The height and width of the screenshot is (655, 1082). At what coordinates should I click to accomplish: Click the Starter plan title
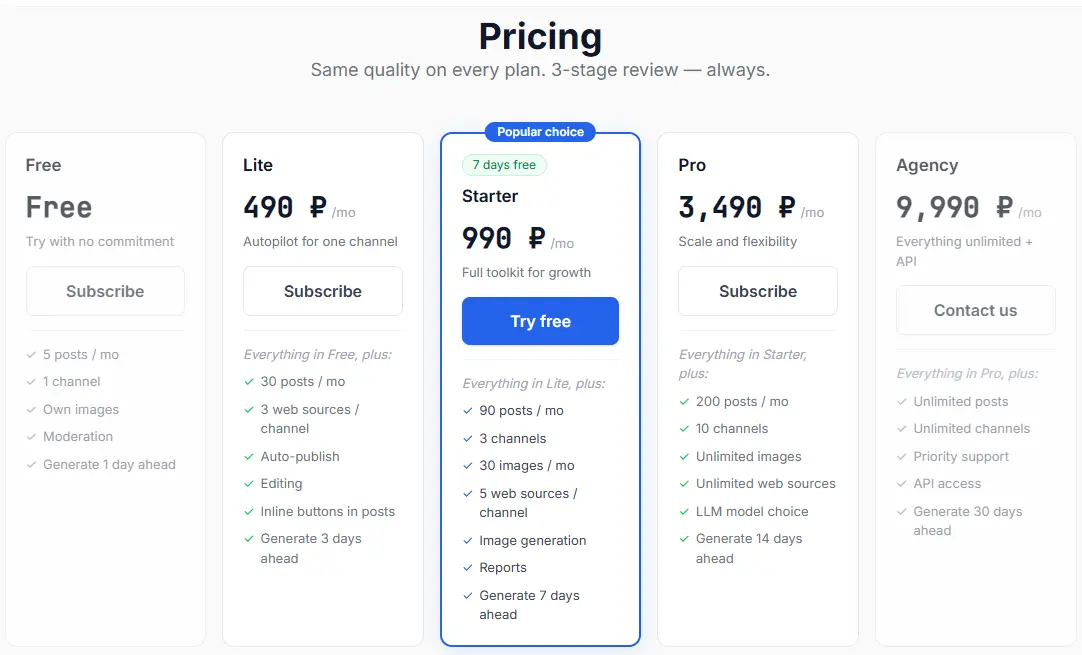point(490,196)
